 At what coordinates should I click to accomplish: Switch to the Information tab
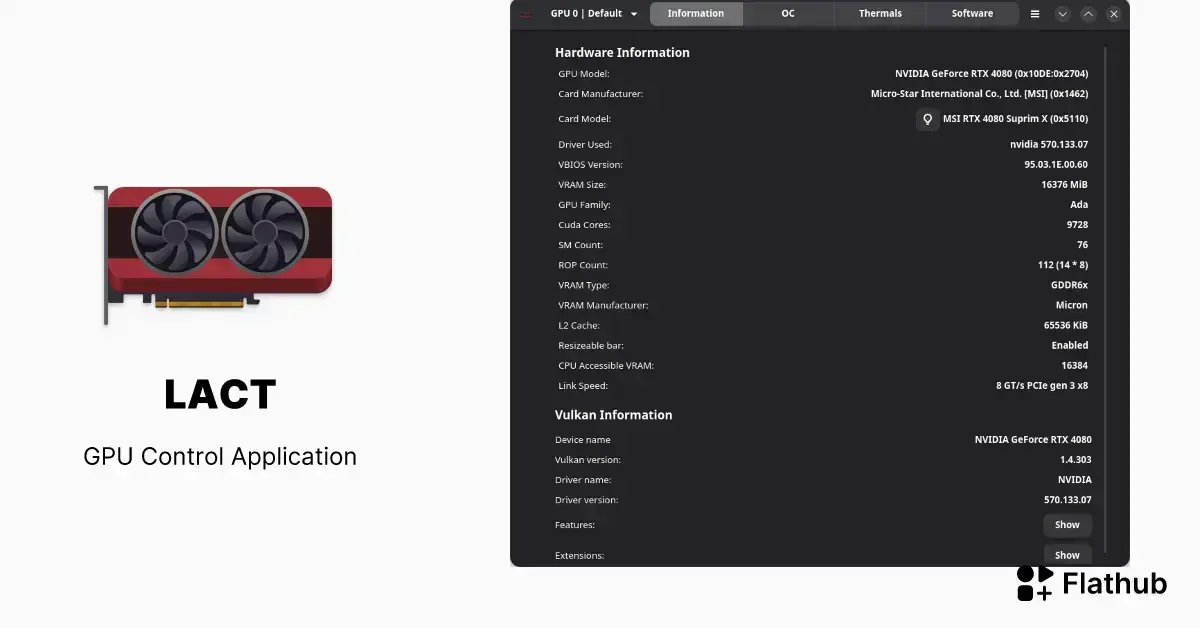[696, 14]
